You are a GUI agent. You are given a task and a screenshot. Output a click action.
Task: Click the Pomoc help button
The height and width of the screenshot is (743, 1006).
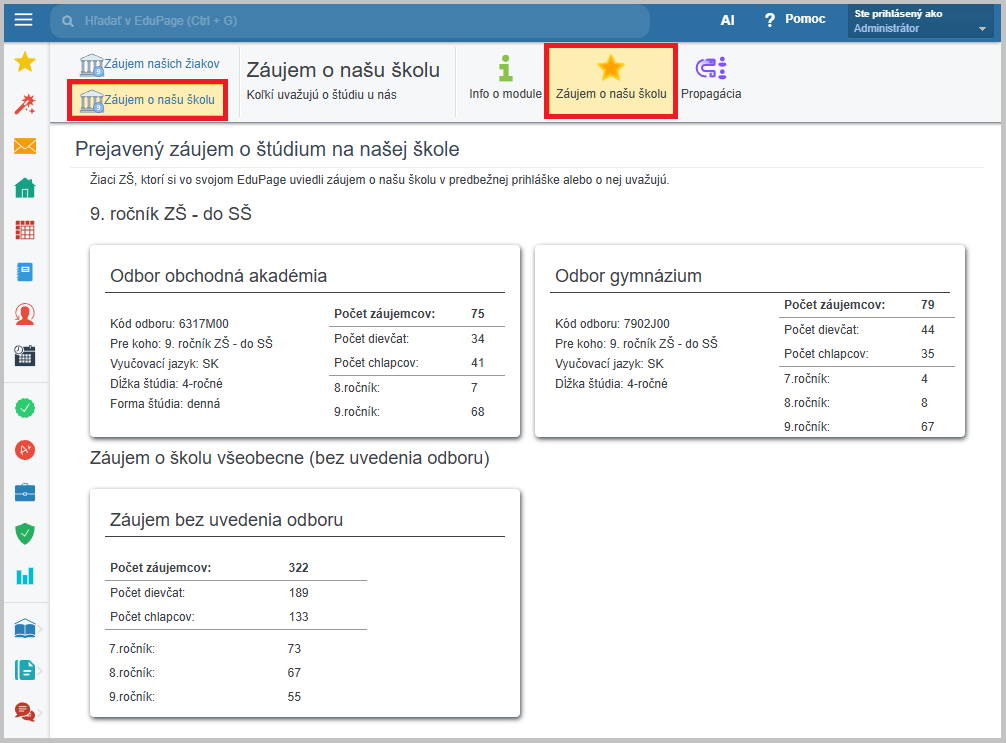[x=794, y=20]
